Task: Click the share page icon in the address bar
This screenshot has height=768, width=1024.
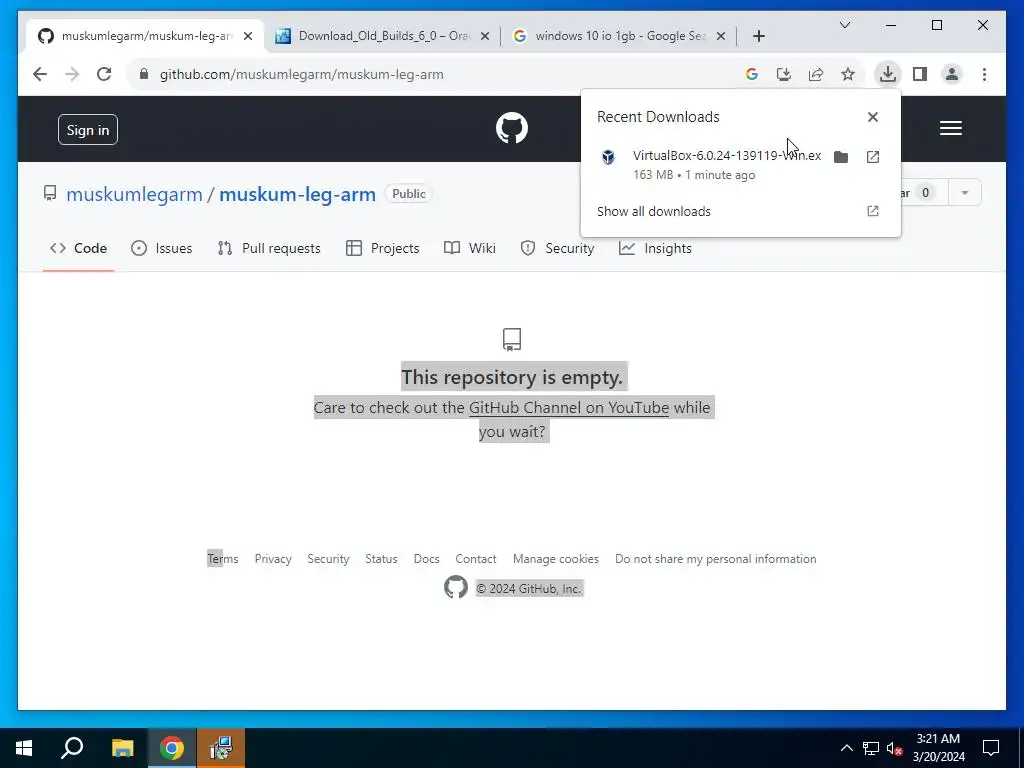Action: coord(816,74)
